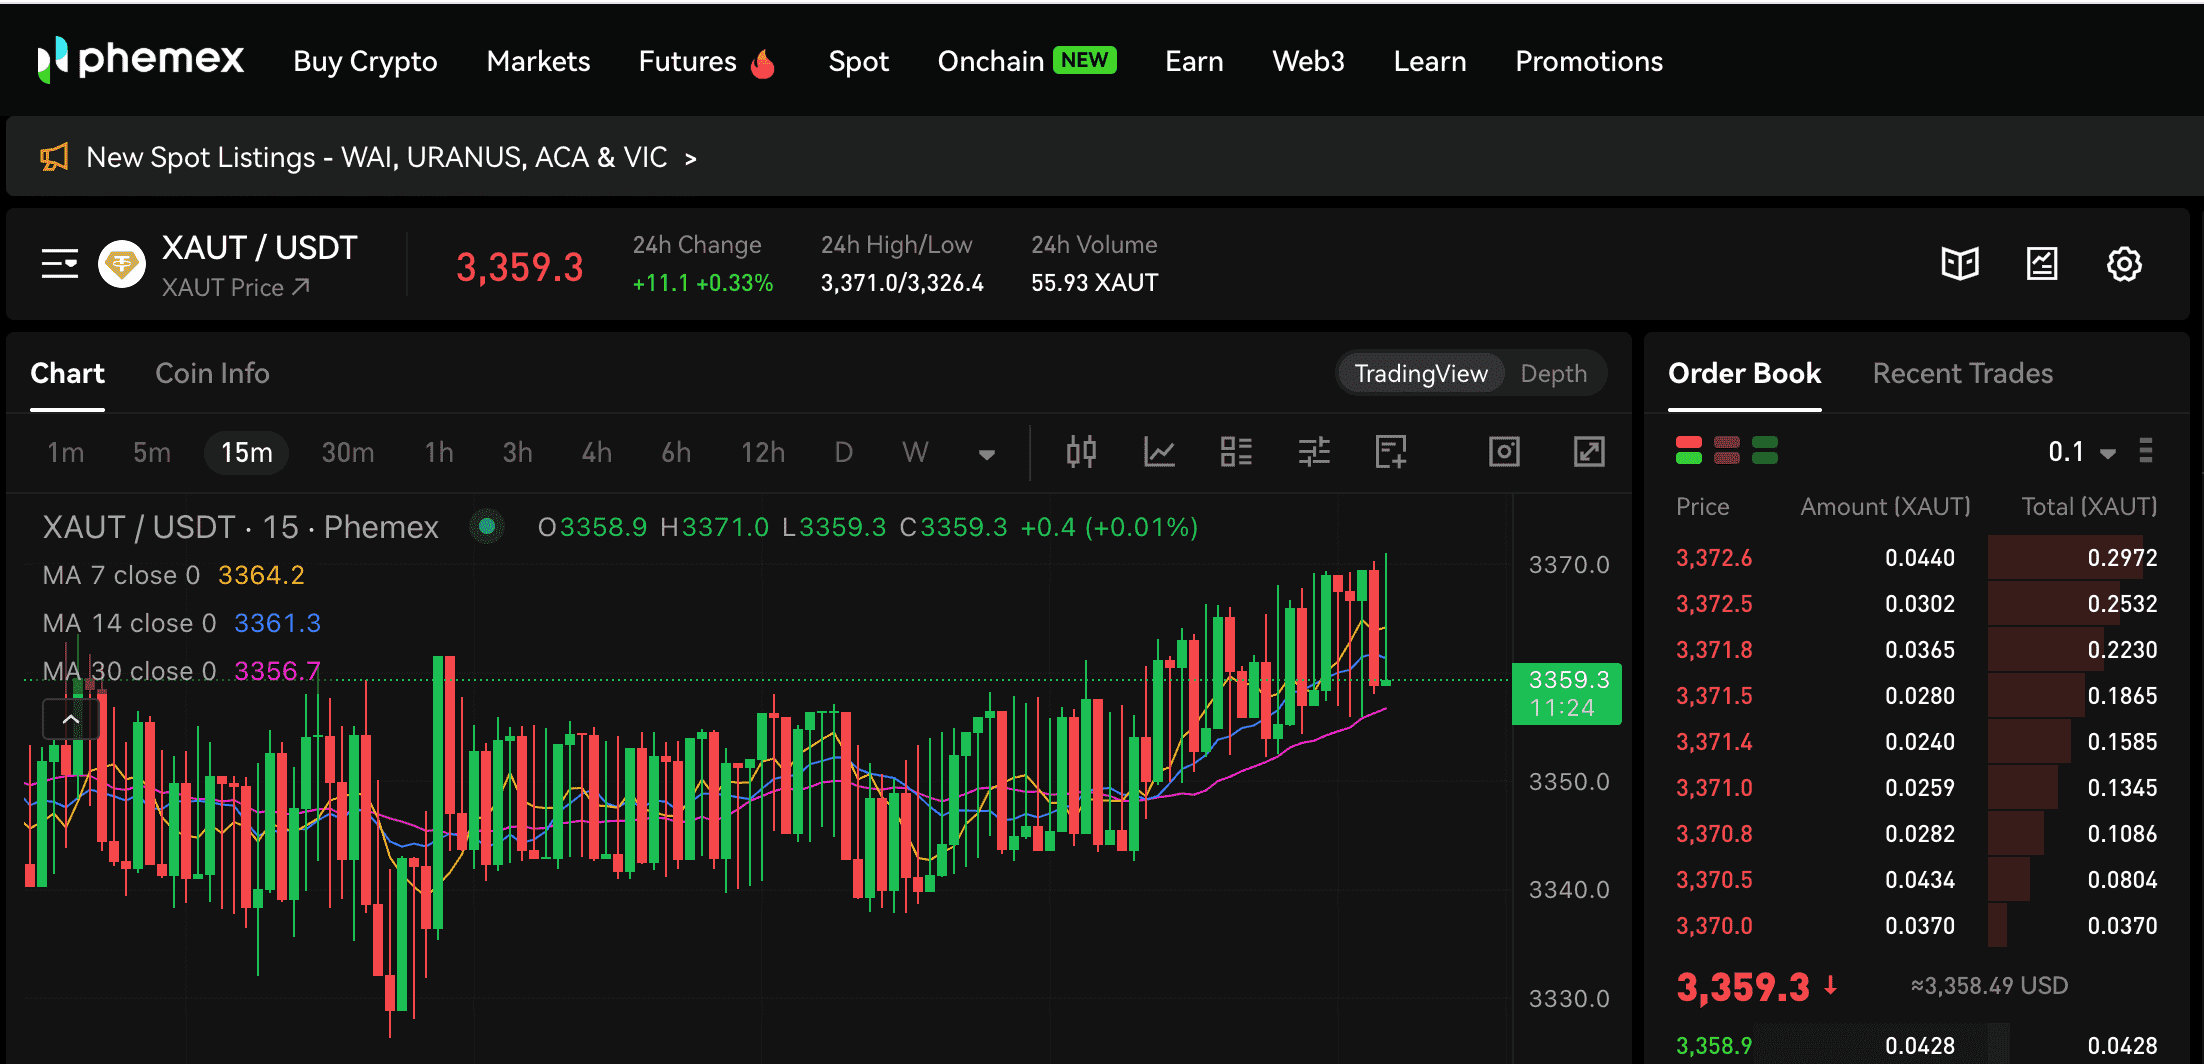2204x1064 pixels.
Task: Show both bids and asks in order book
Action: (x=1689, y=450)
